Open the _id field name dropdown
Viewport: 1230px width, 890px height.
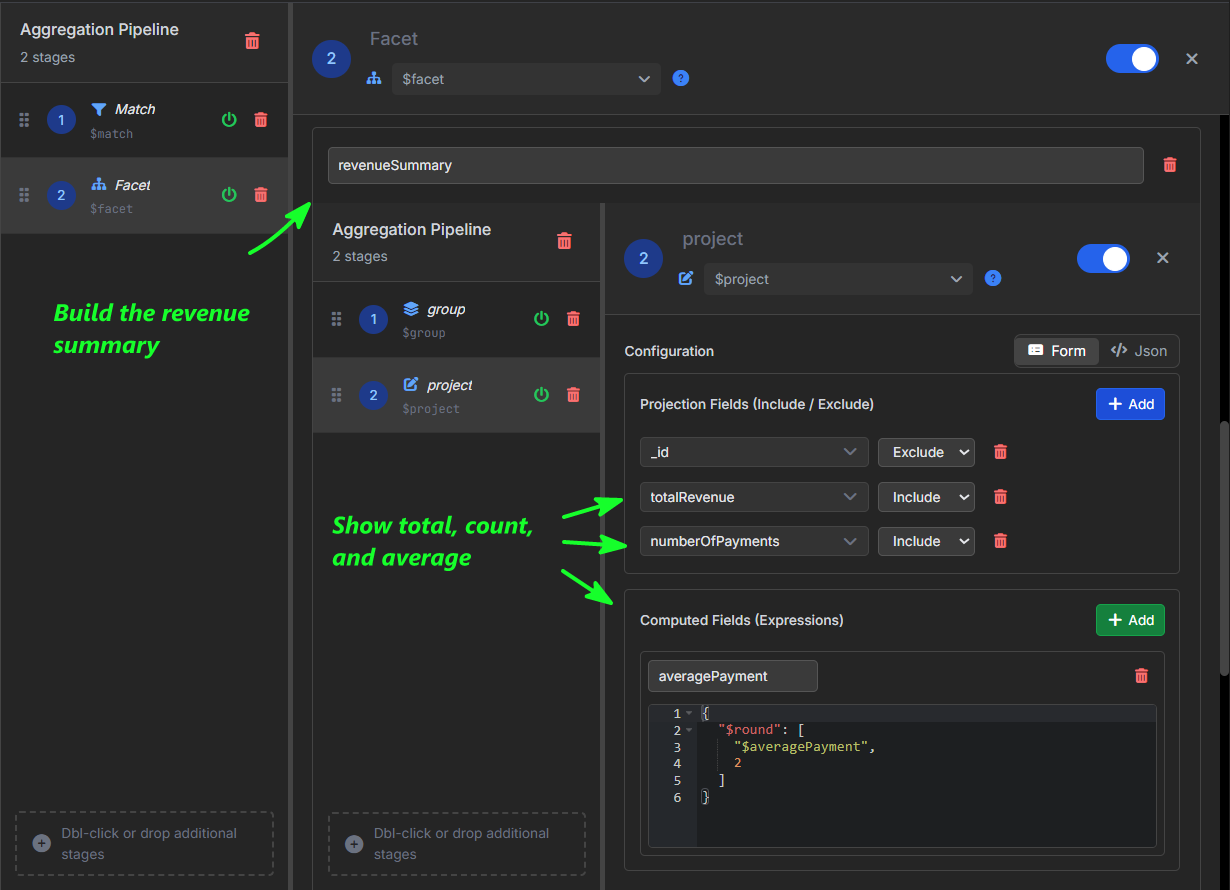[x=754, y=452]
